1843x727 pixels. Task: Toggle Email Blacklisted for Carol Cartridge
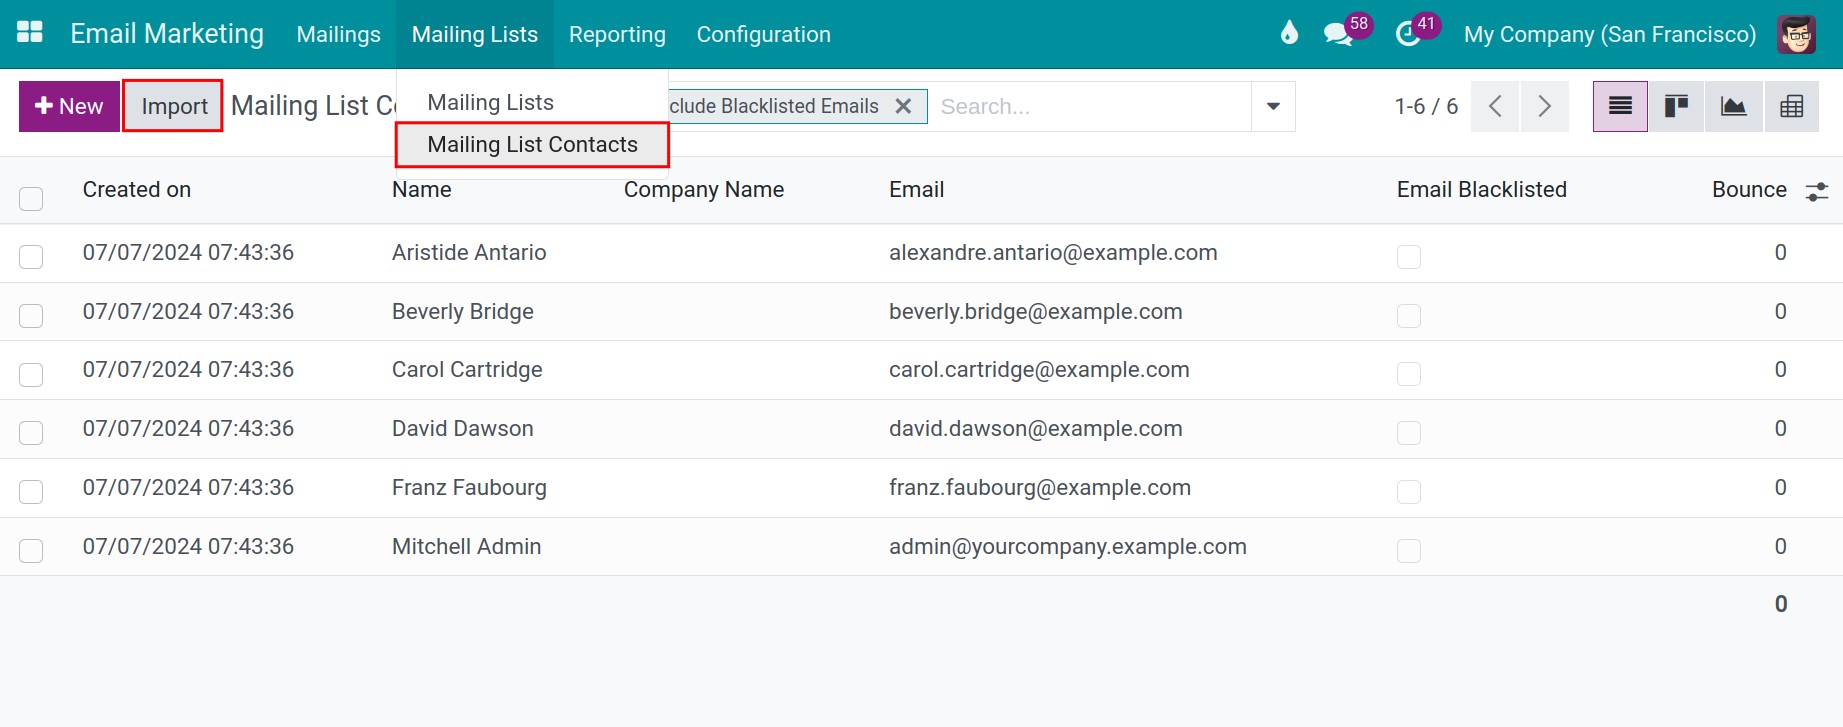(x=1409, y=374)
